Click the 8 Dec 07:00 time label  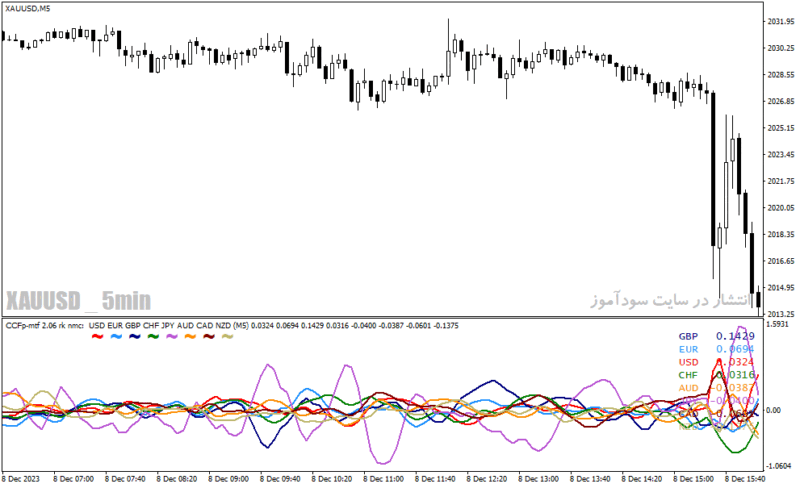(73, 479)
